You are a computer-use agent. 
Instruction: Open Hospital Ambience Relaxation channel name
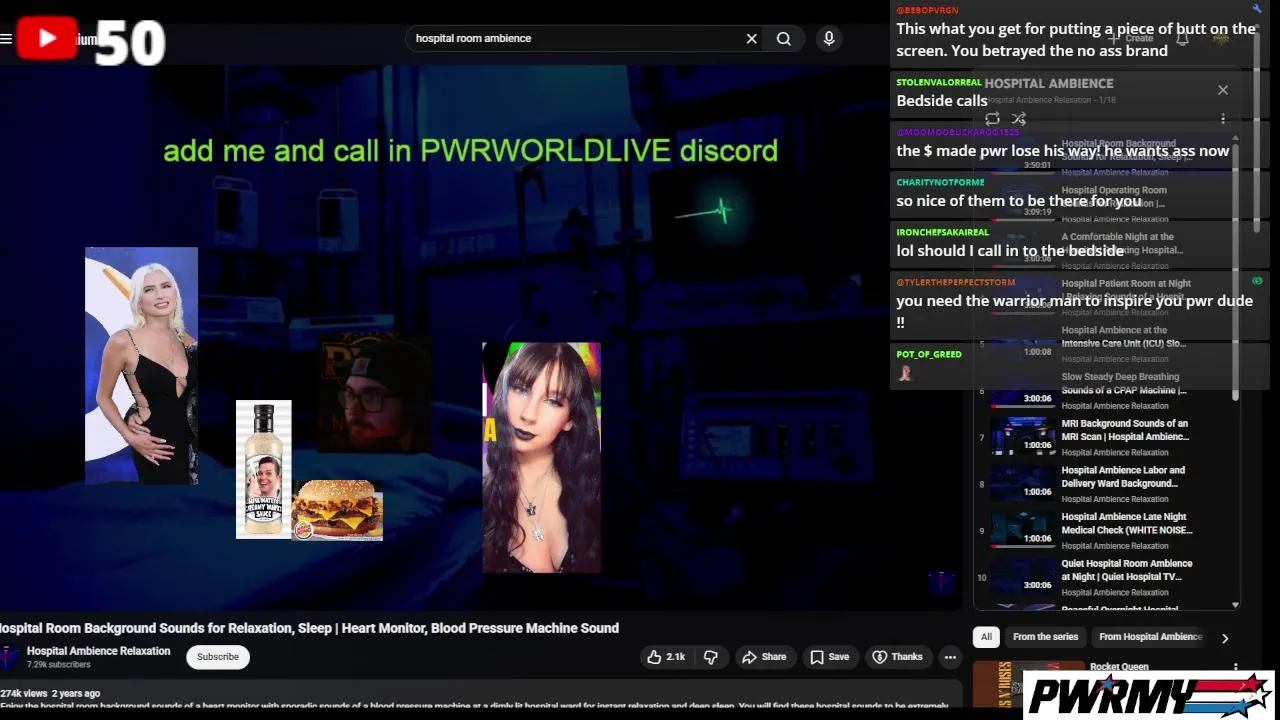point(98,651)
